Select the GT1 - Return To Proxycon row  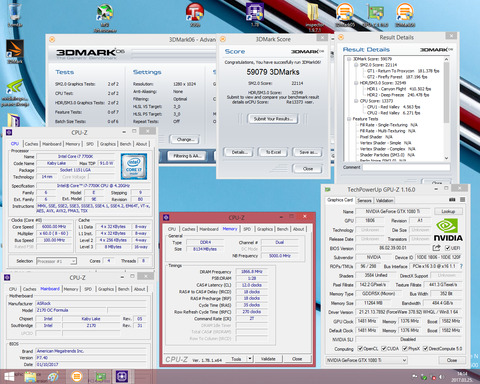[x=403, y=71]
